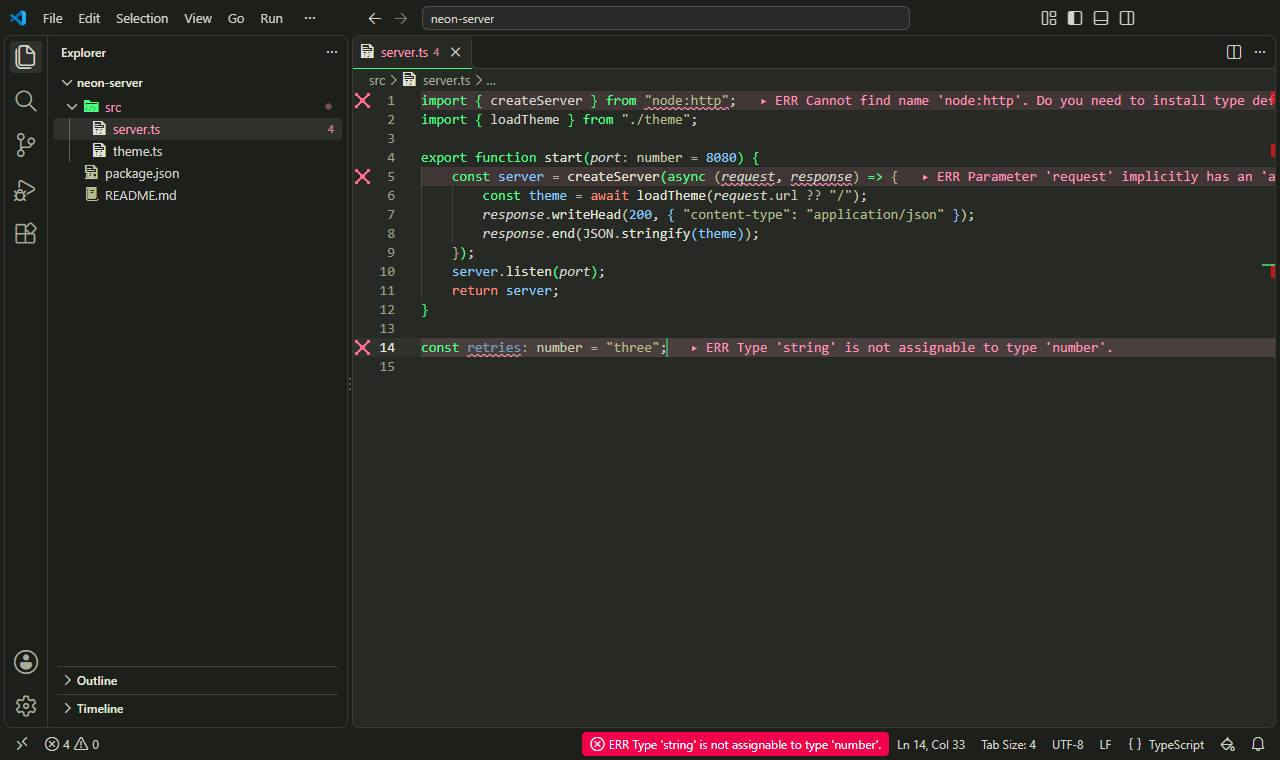Close the server.ts editor tab
Screen dimensions: 1280x760
coord(455,52)
